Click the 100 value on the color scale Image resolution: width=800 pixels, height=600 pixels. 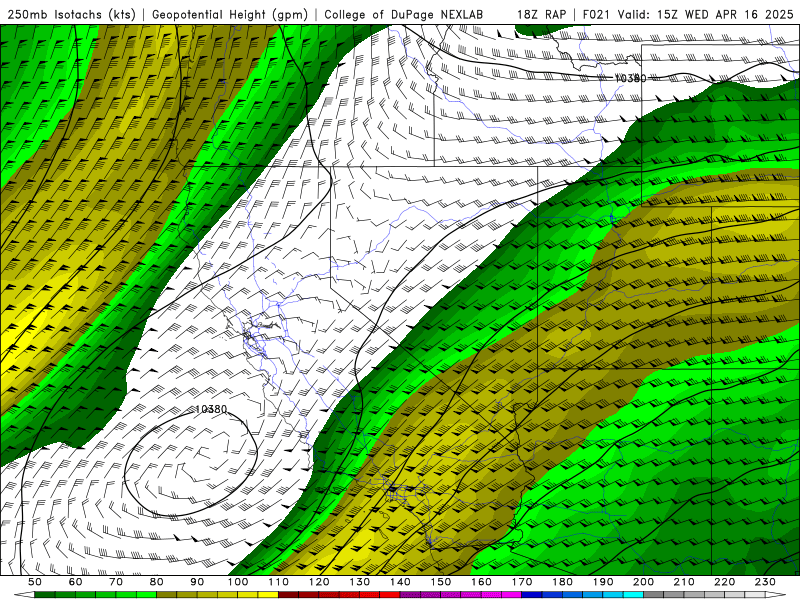[x=238, y=582]
